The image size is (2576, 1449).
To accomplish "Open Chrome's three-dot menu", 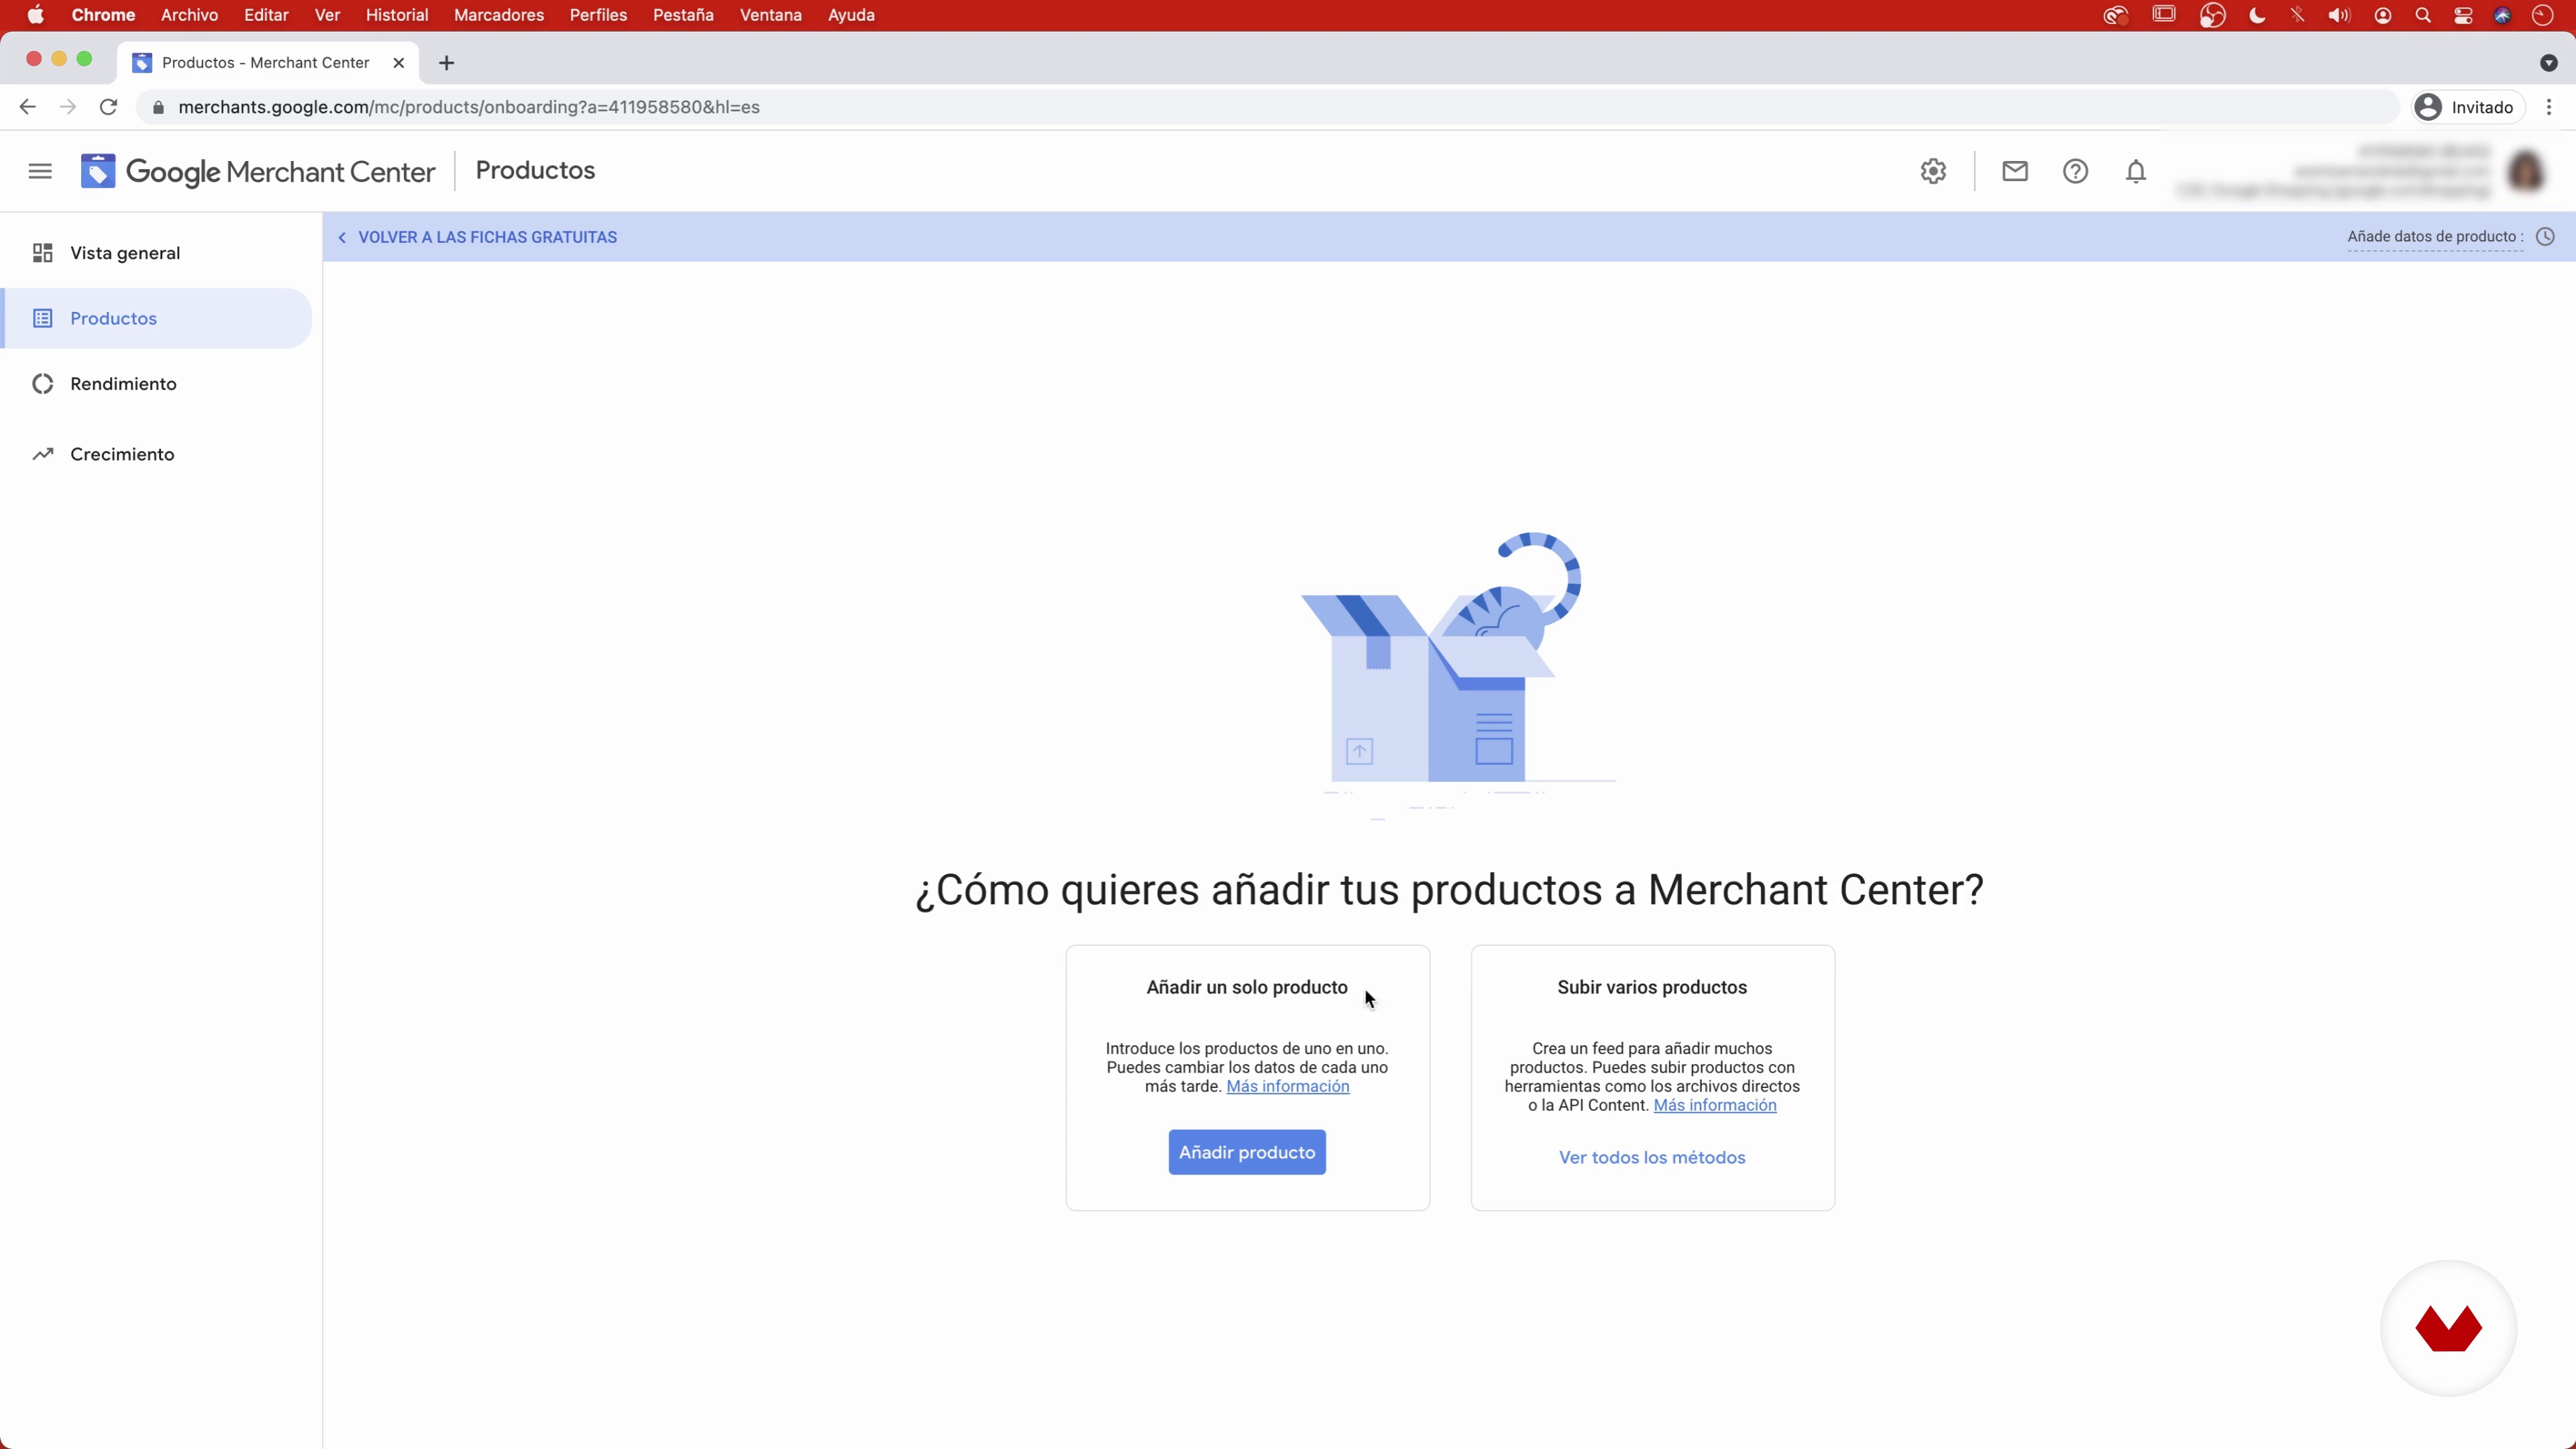I will coord(2548,107).
